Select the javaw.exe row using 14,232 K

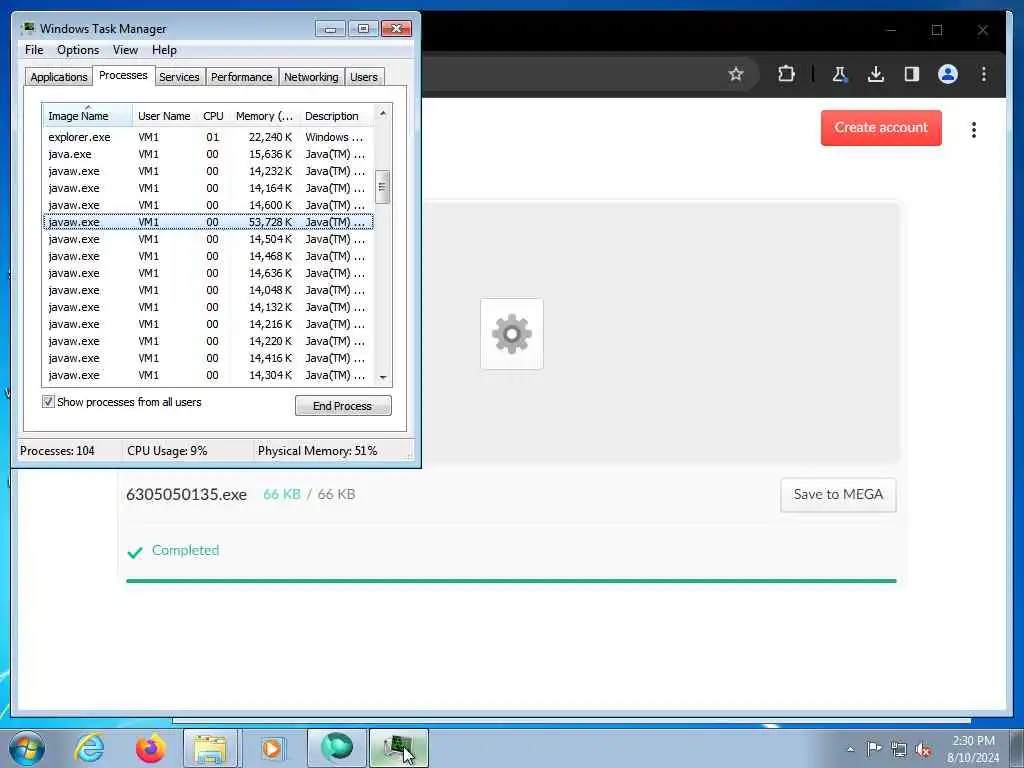[x=208, y=171]
